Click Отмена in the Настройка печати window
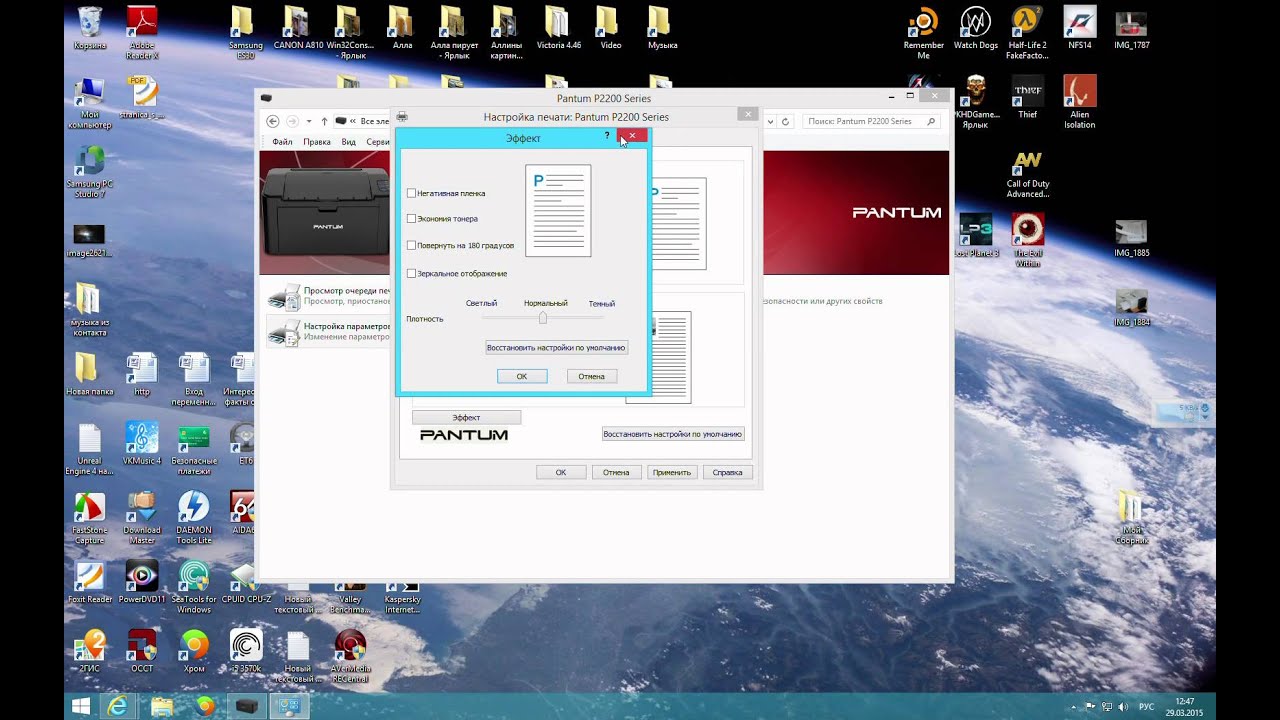This screenshot has width=1280, height=720. pos(616,472)
